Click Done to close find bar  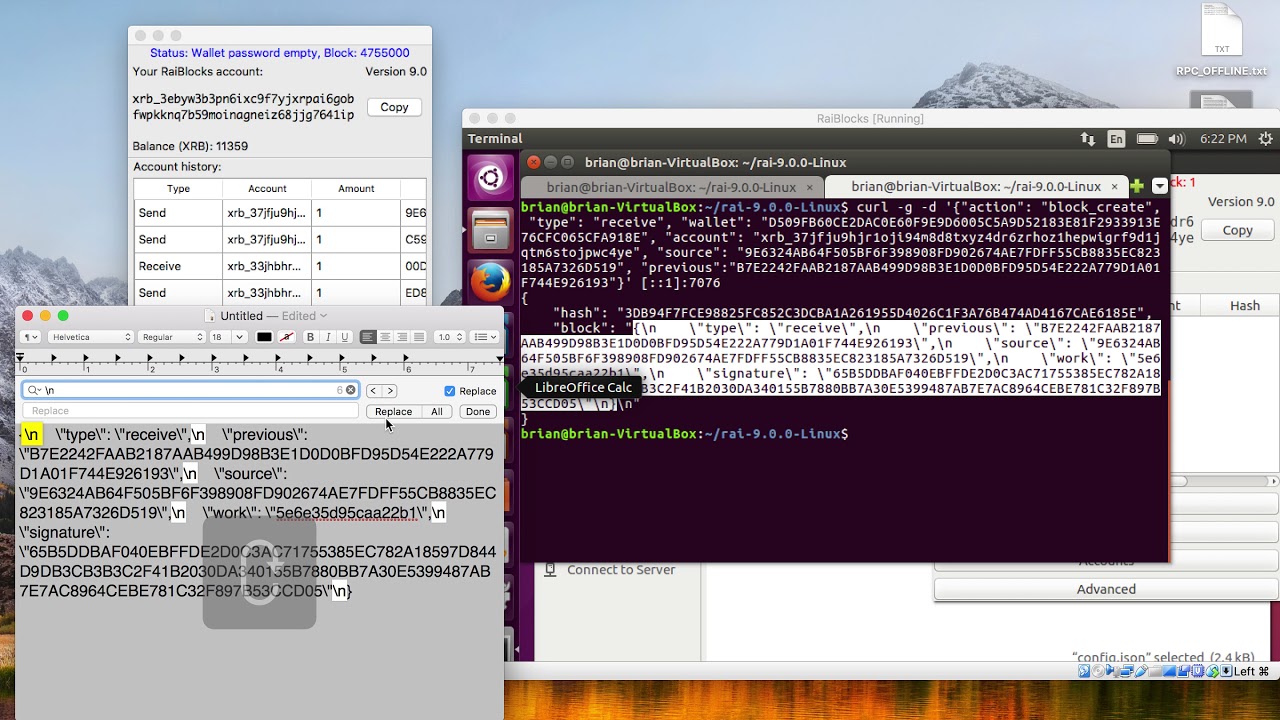pos(478,411)
